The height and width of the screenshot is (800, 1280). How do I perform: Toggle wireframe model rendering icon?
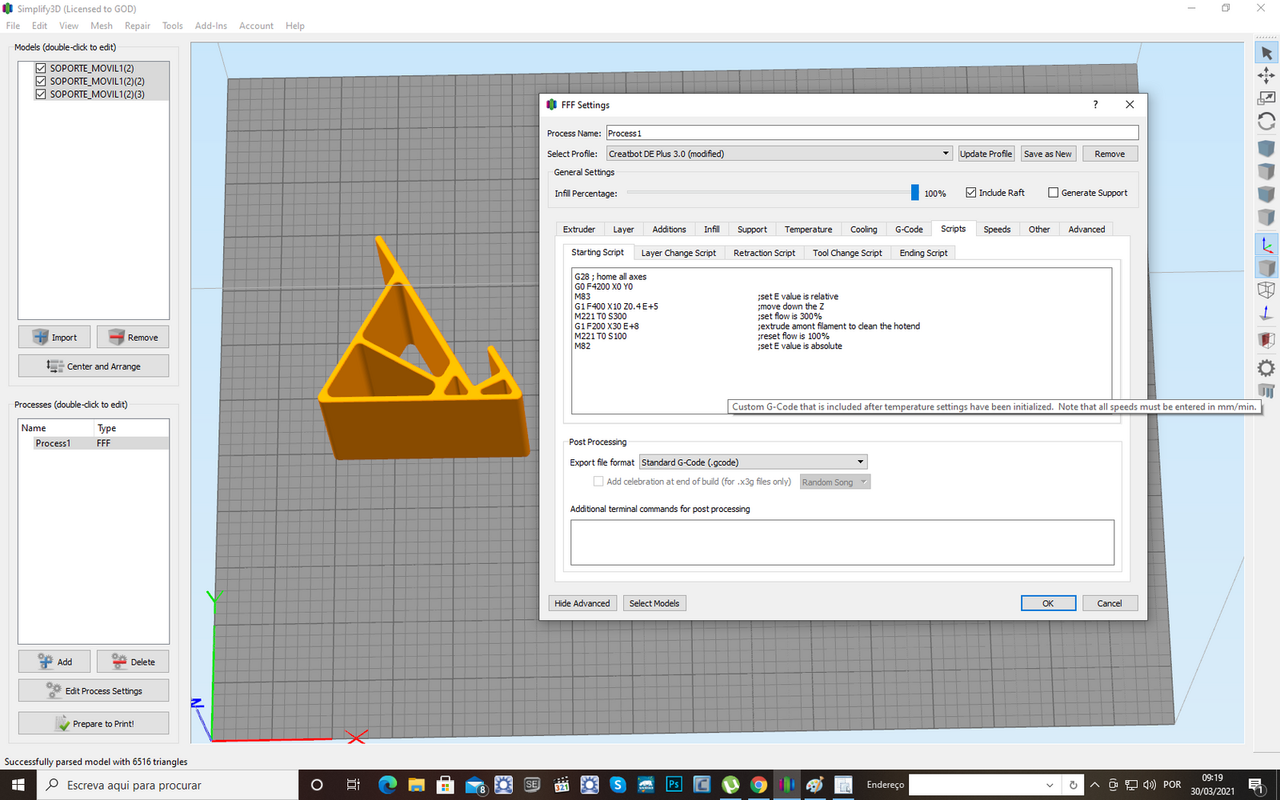[x=1265, y=290]
